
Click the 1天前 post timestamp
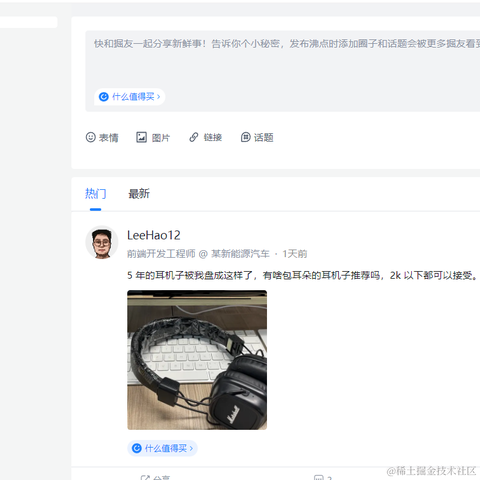(295, 254)
